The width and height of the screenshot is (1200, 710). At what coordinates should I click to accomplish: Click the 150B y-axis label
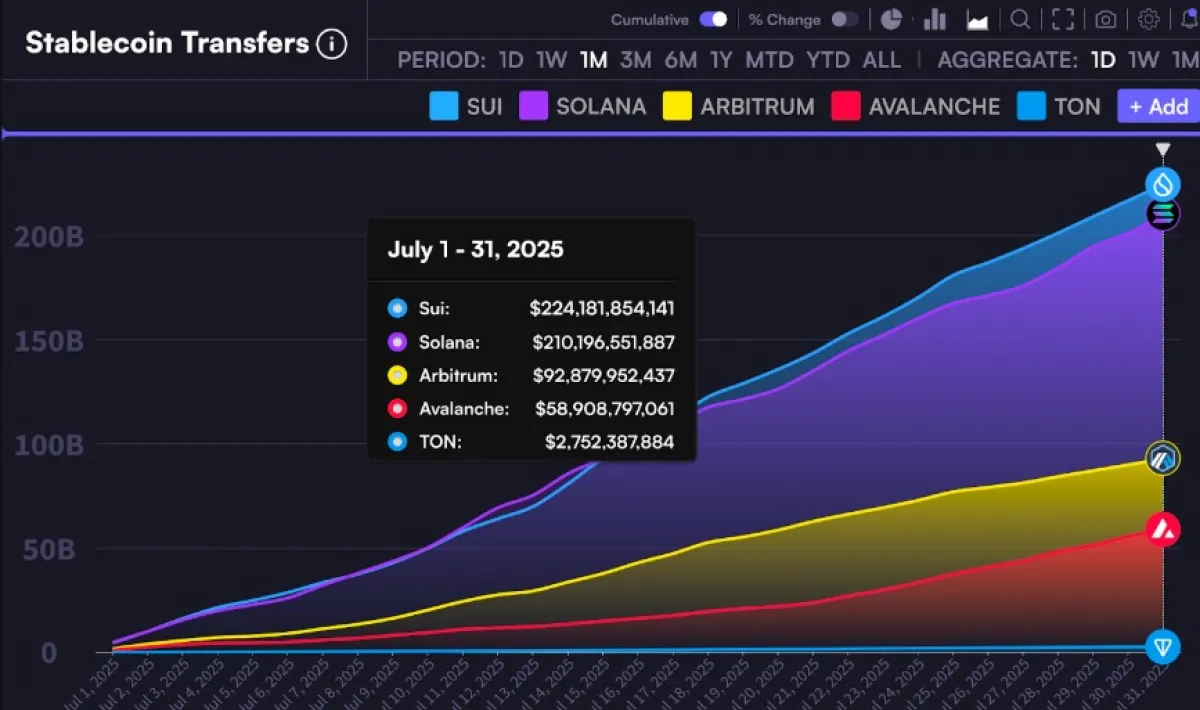48,340
